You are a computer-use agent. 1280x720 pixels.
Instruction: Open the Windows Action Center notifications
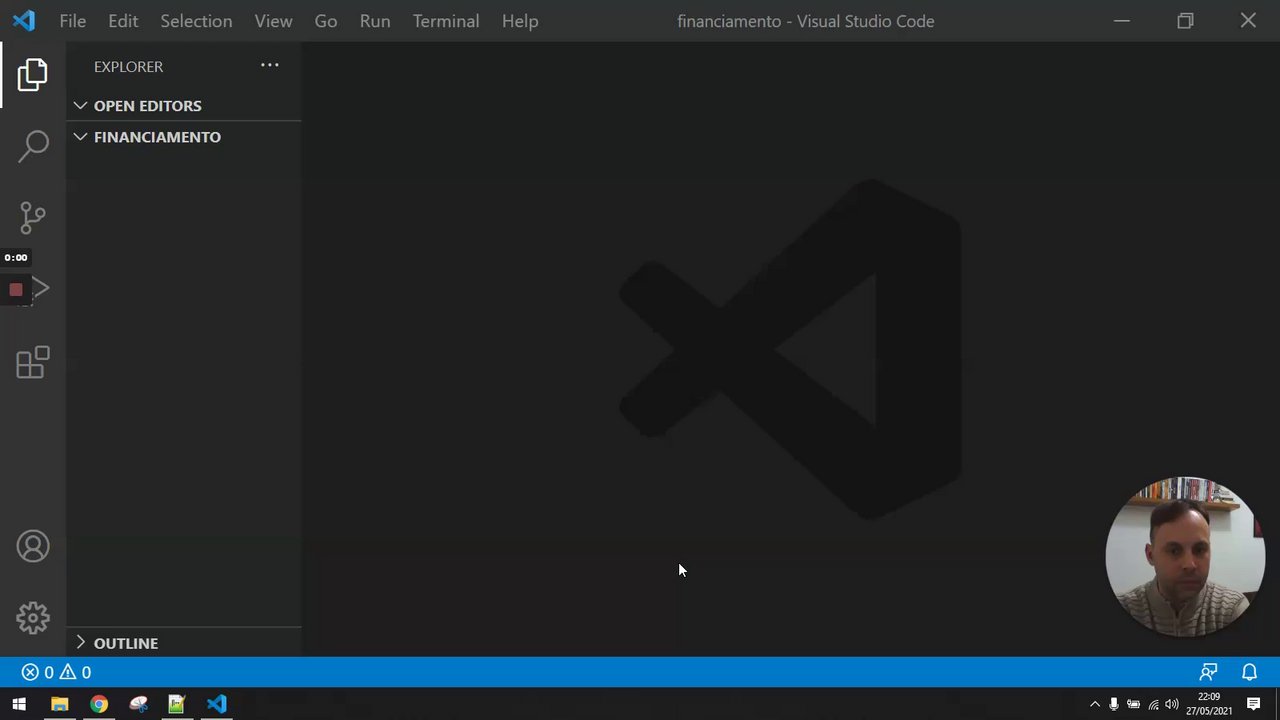pos(1253,704)
